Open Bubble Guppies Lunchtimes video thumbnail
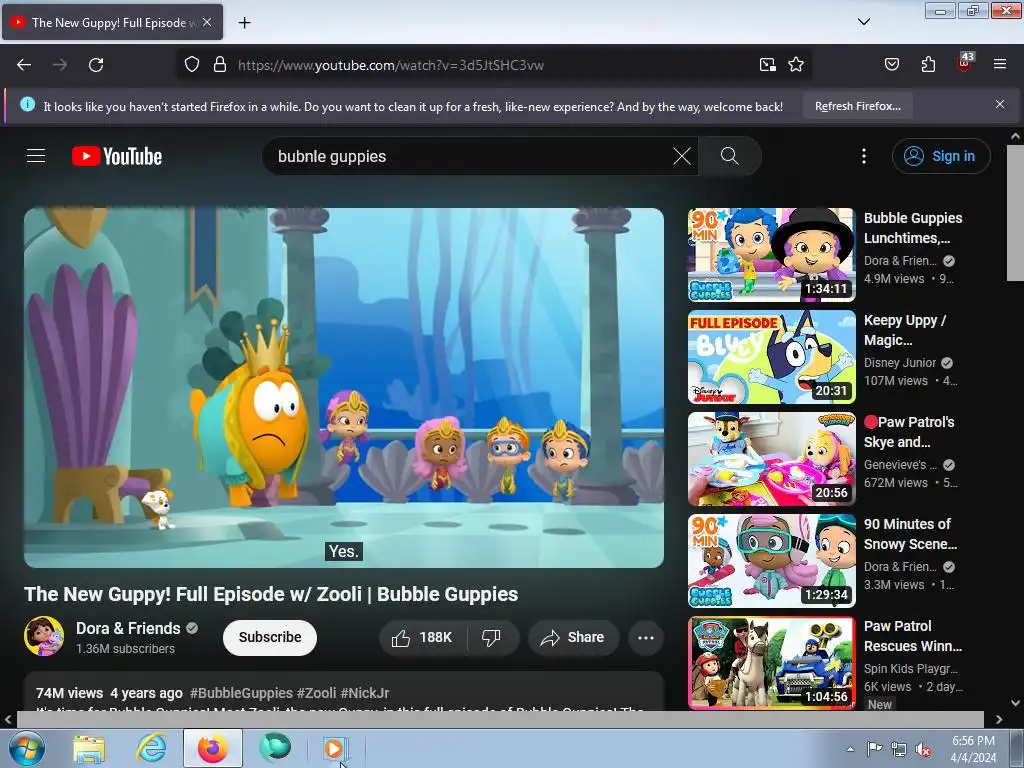The image size is (1024, 768). pyautogui.click(x=771, y=255)
